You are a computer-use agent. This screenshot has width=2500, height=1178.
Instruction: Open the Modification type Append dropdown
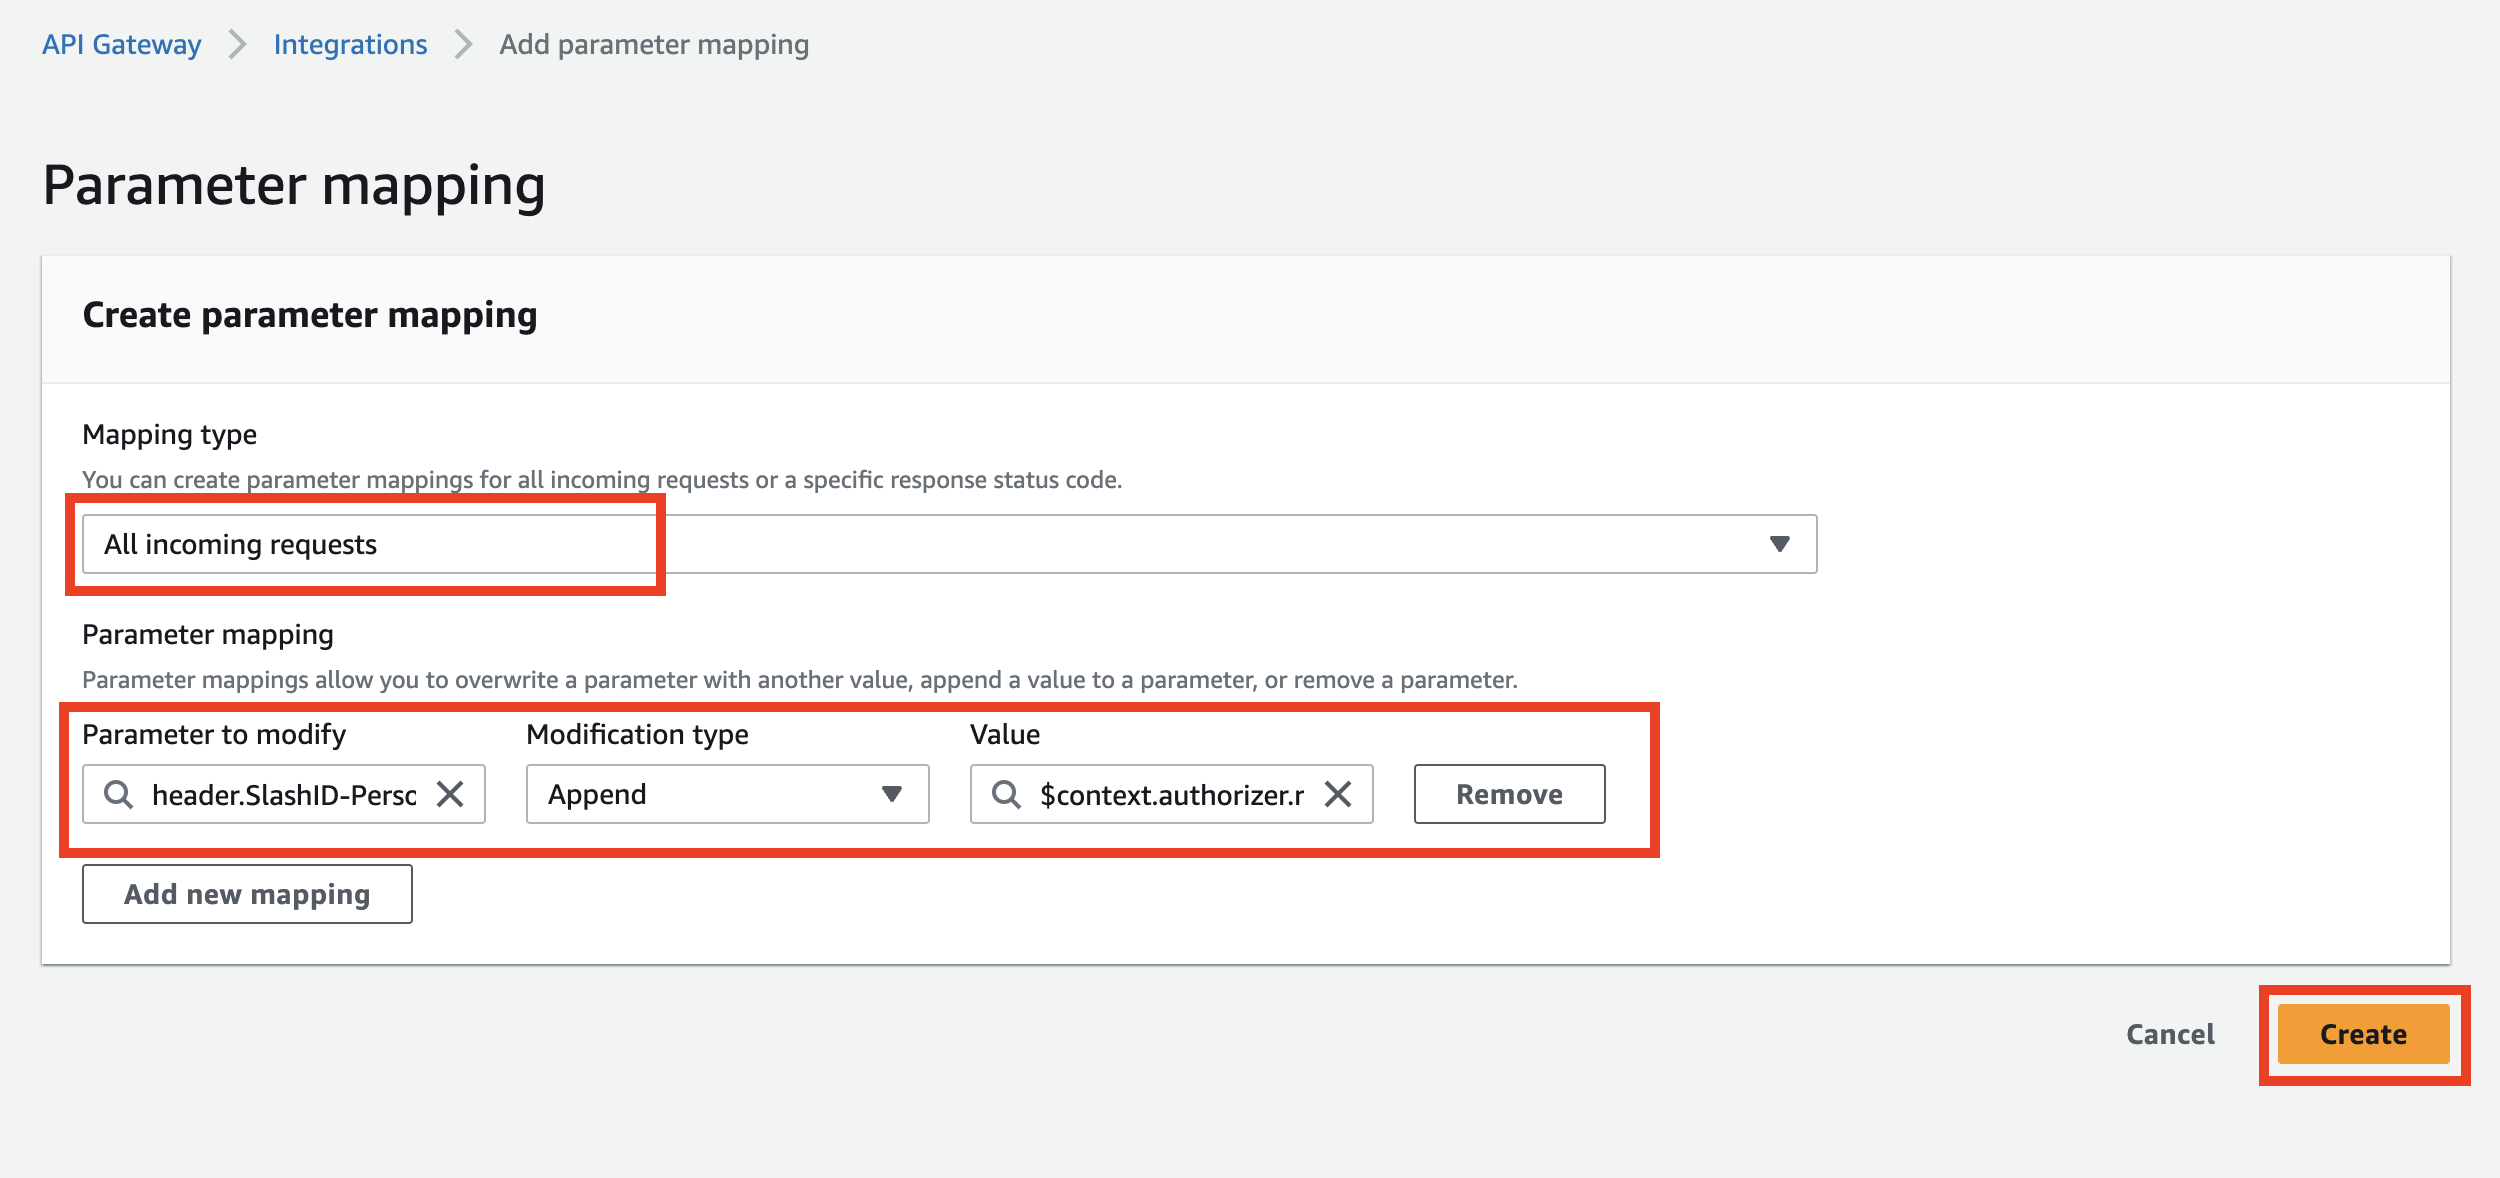[x=700, y=794]
